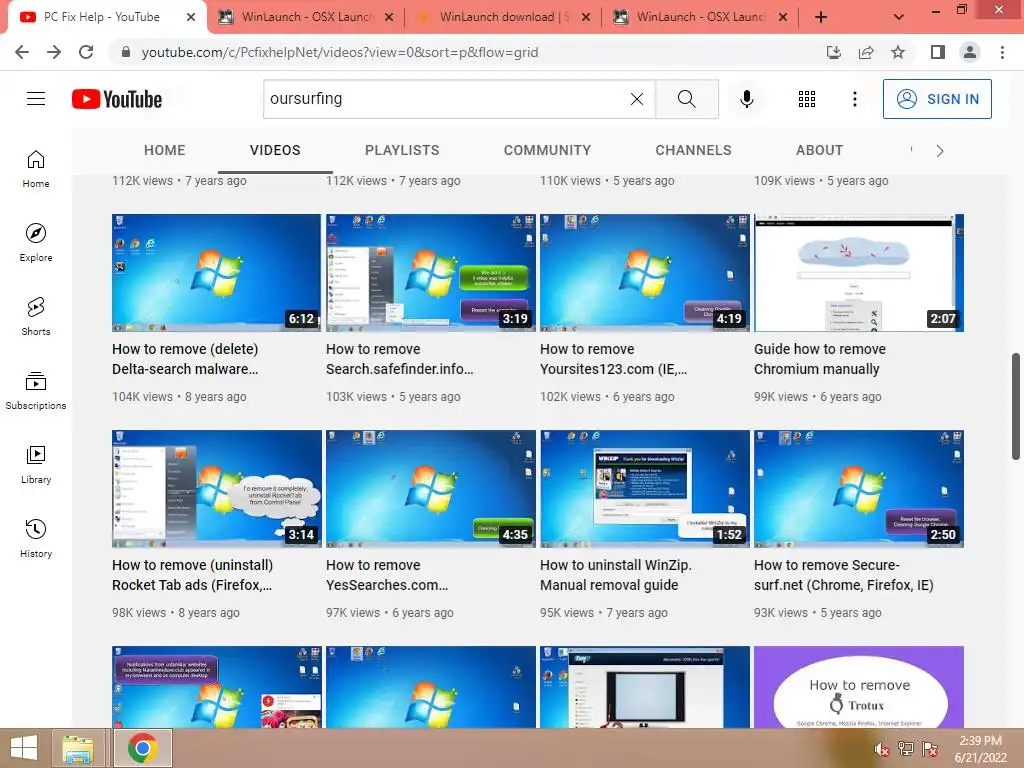Open 'How to uninstall WinZip' title

click(x=615, y=575)
